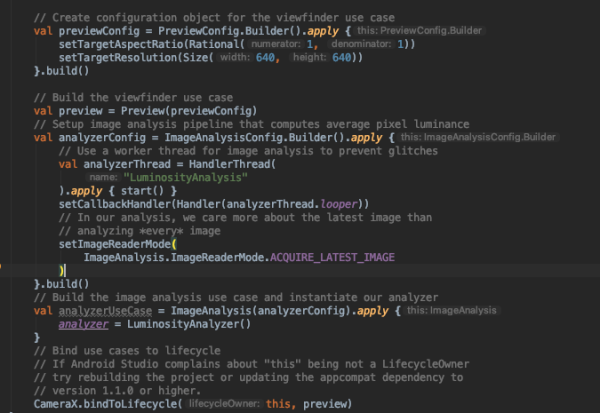
Task: Click ACQUIRE_LATEST_IMAGE constant
Action: pos(332,258)
